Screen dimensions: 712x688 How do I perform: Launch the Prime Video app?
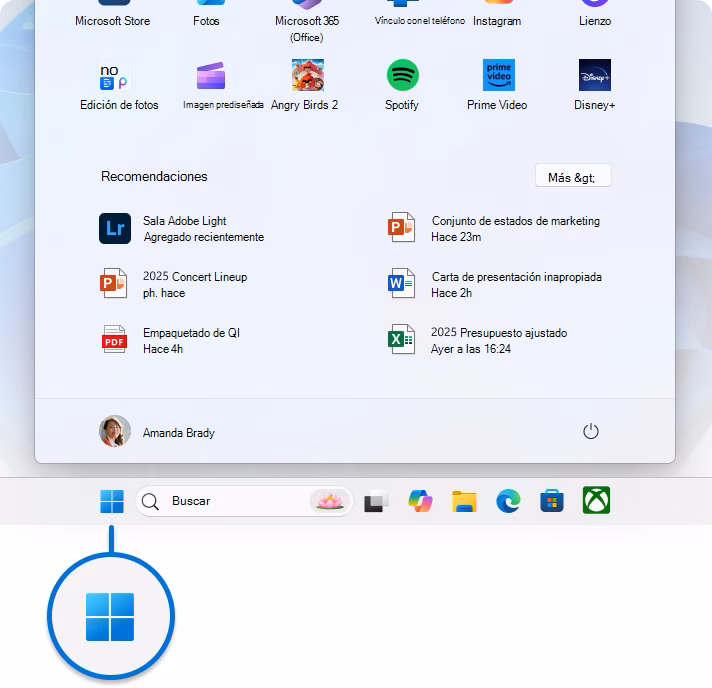(498, 75)
